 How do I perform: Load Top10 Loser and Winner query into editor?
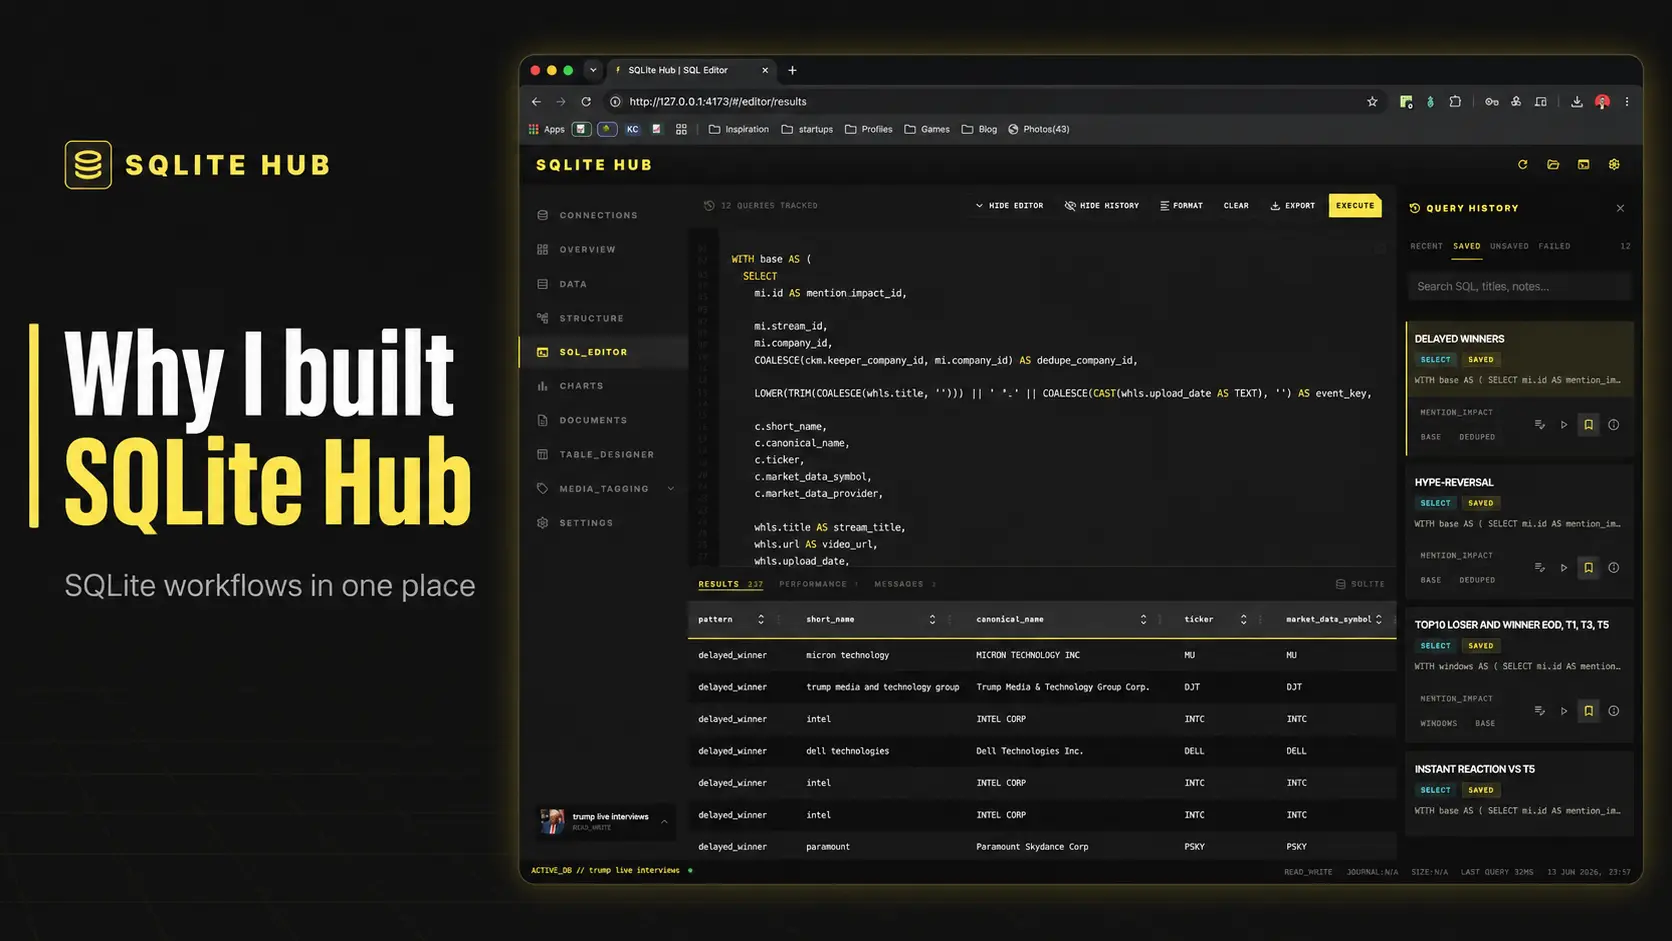click(x=1540, y=711)
